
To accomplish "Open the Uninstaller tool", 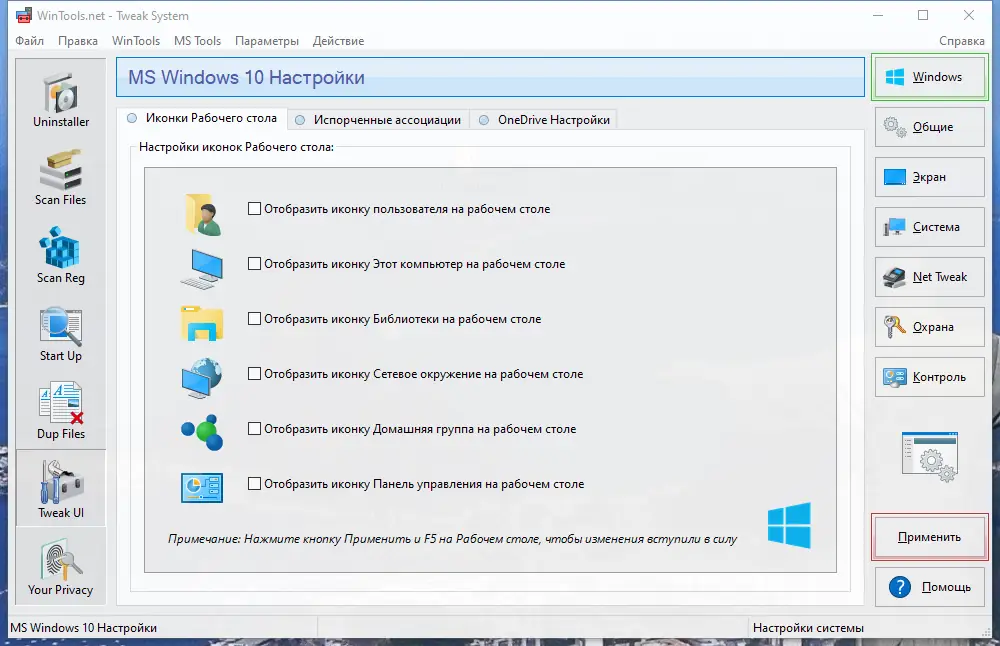I will coord(61,99).
